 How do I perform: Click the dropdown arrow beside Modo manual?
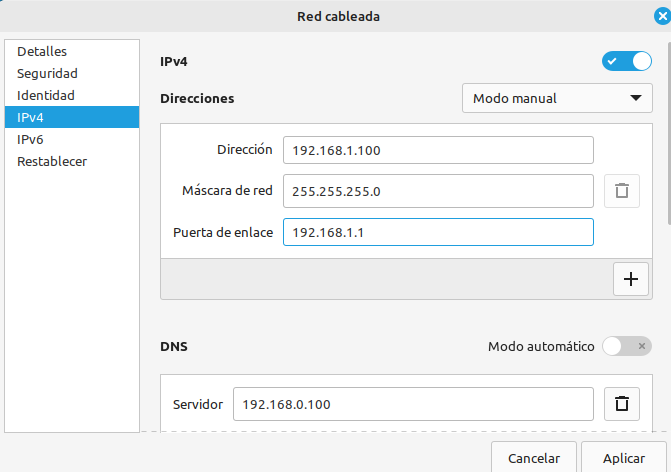pyautogui.click(x=636, y=98)
